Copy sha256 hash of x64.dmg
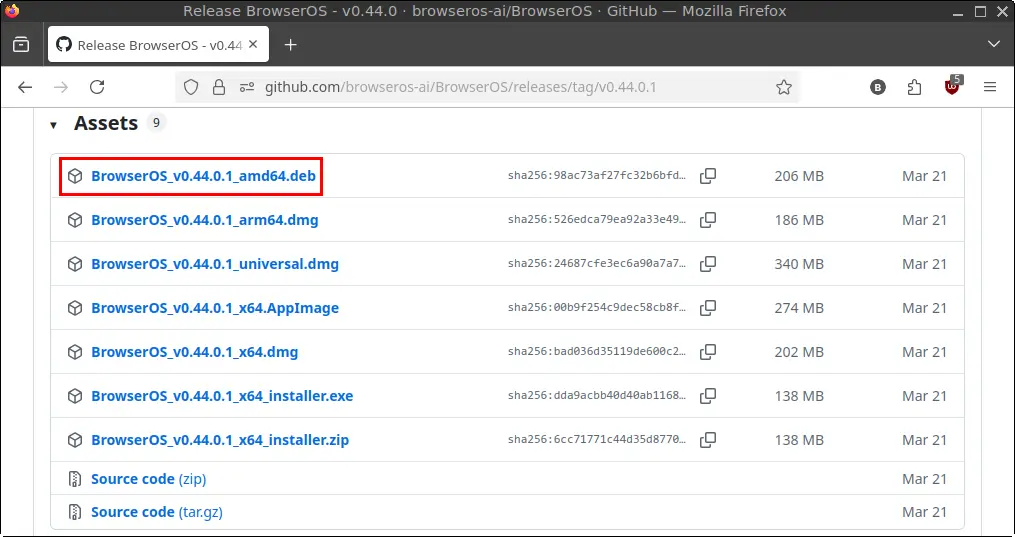The height and width of the screenshot is (537, 1015). pyautogui.click(x=708, y=352)
